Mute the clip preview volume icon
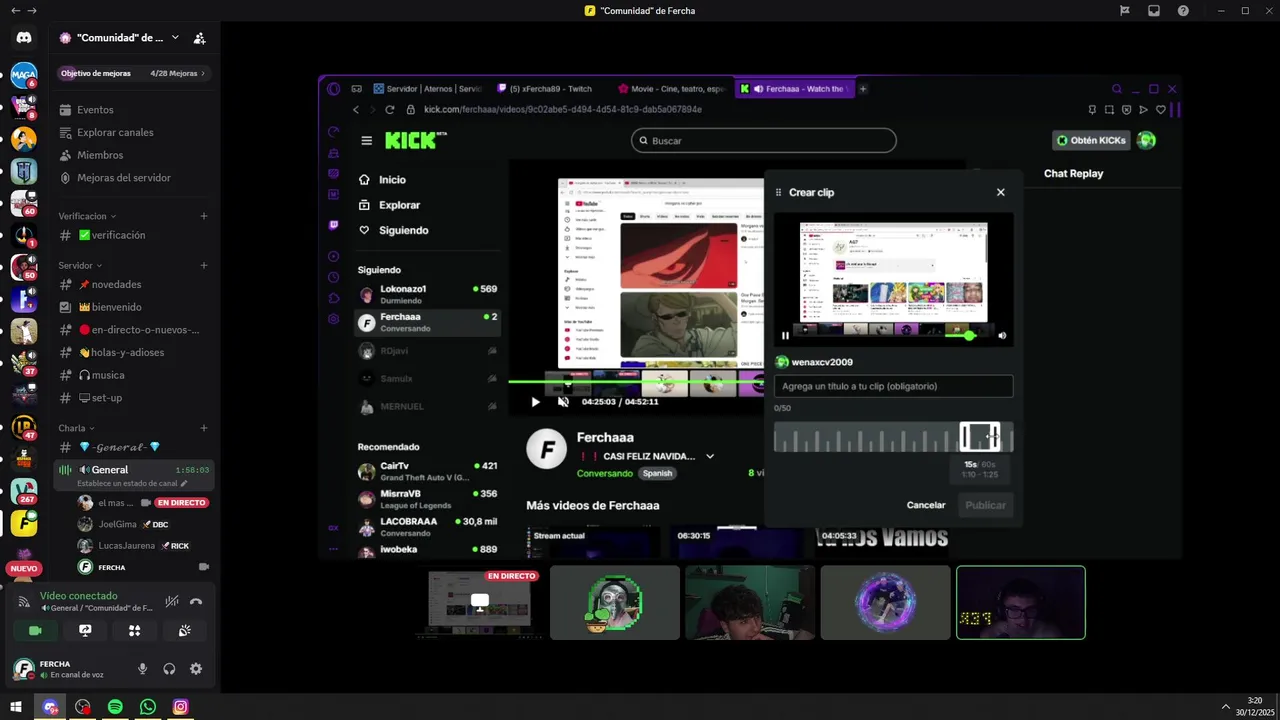The image size is (1280, 720). pos(1002,336)
